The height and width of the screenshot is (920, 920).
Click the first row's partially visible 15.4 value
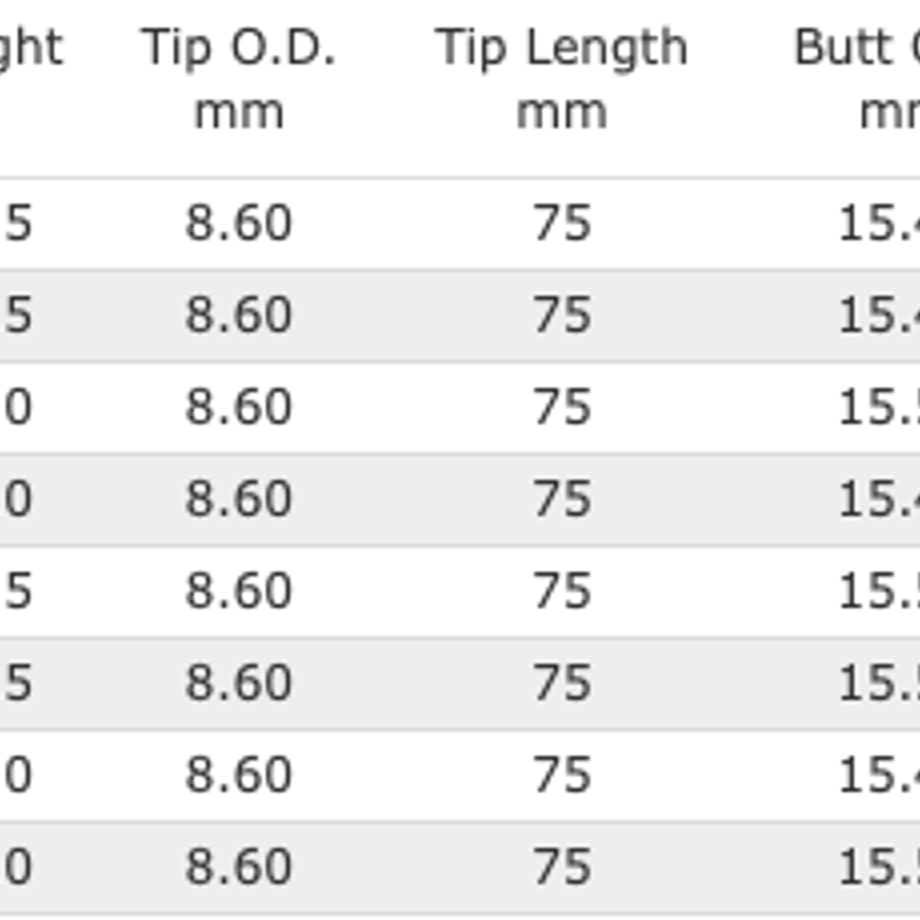879,223
